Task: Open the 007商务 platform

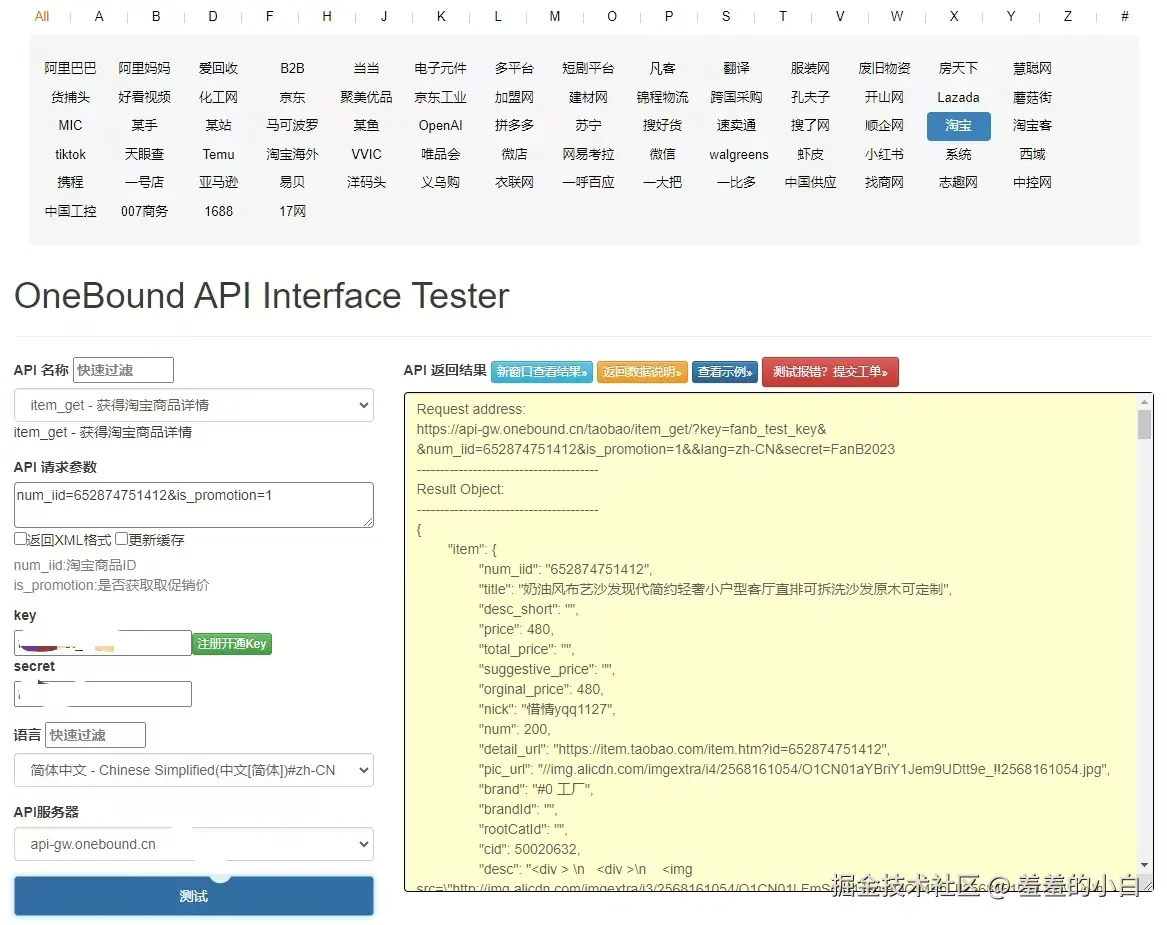Action: 144,211
